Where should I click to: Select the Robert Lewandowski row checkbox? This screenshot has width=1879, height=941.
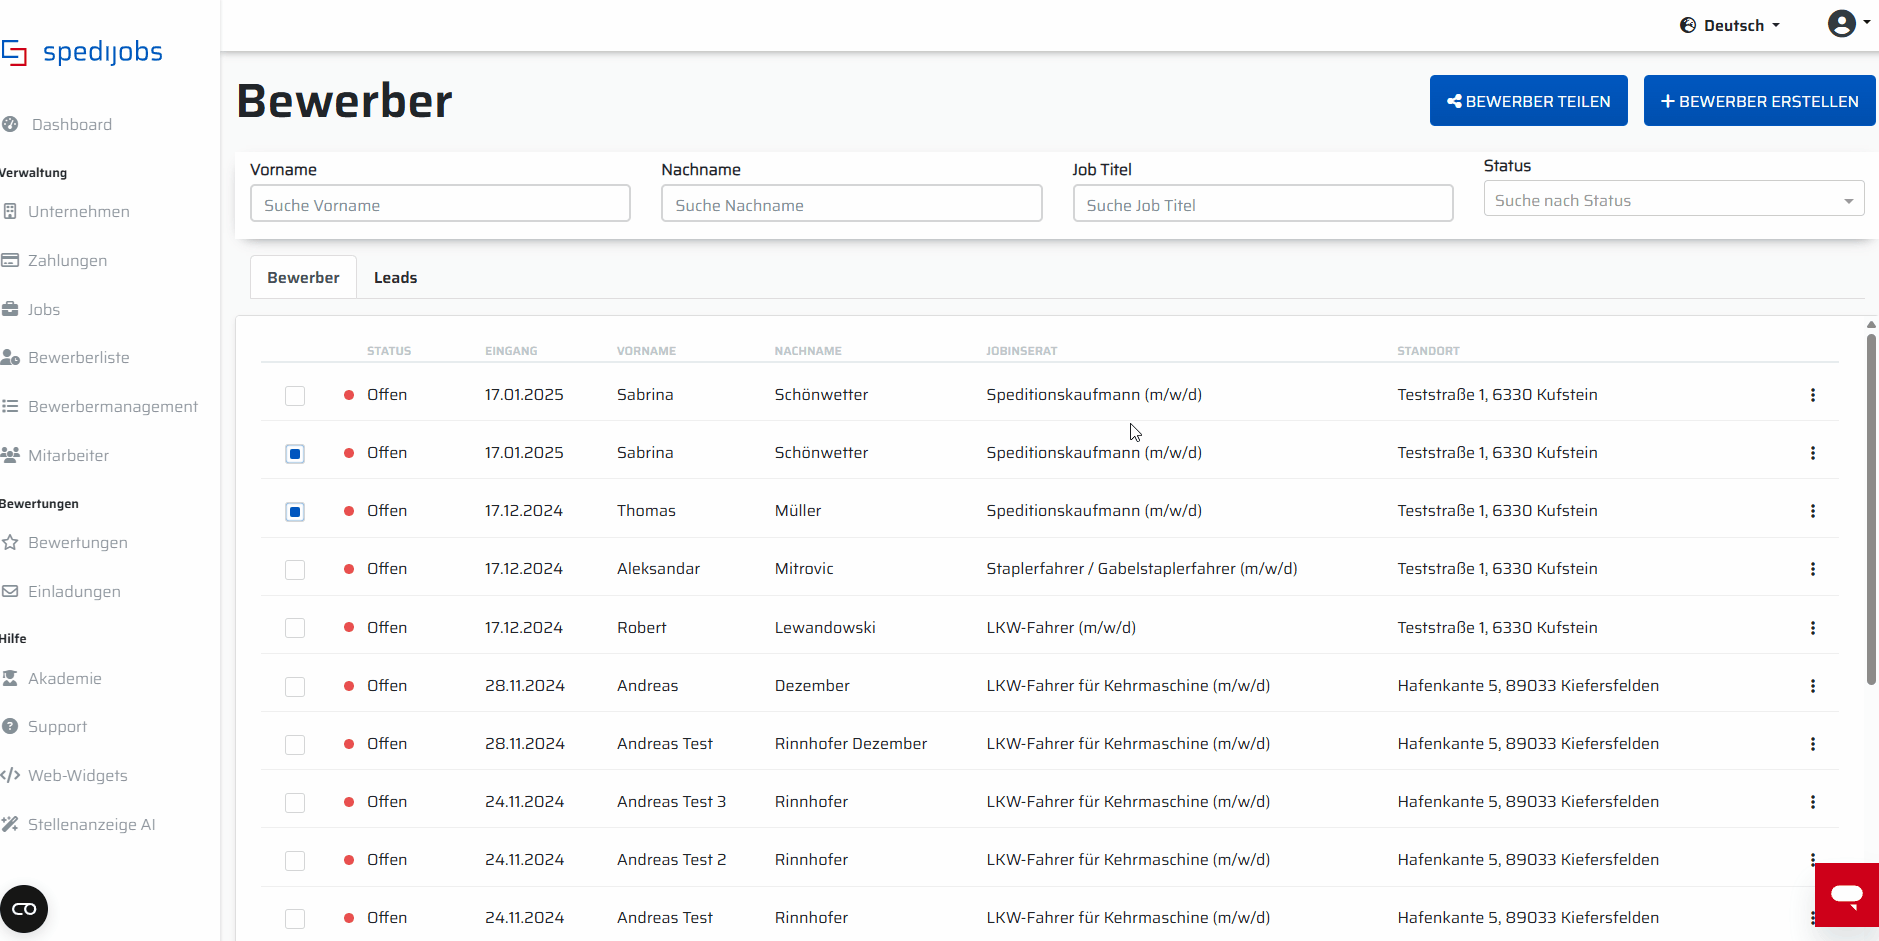click(295, 628)
